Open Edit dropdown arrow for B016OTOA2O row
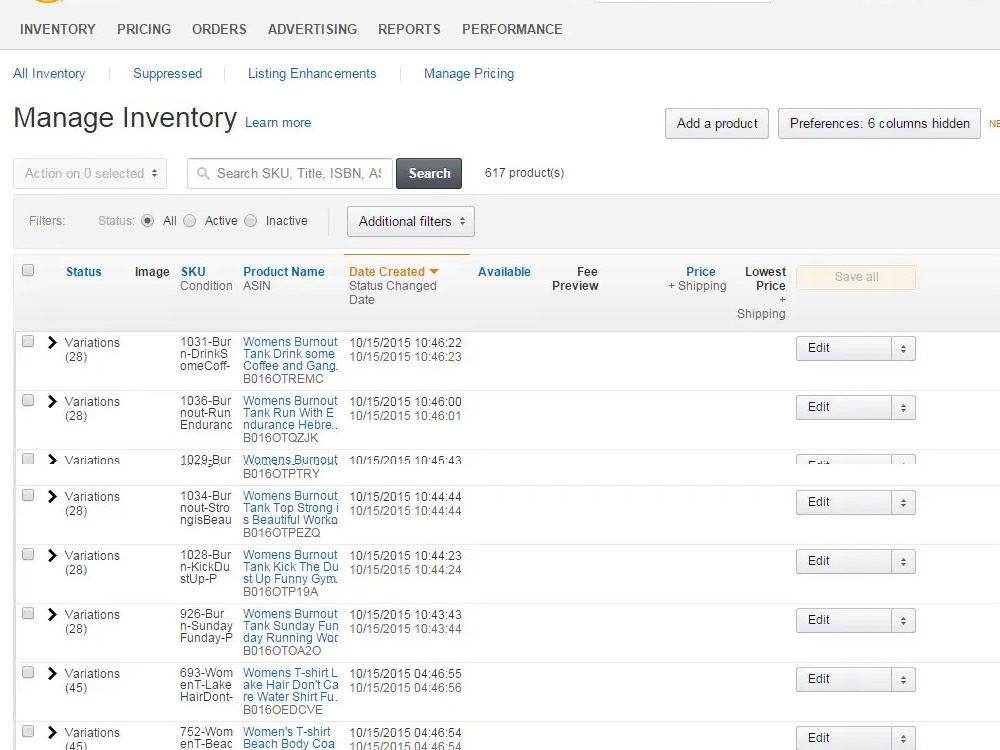 903,621
